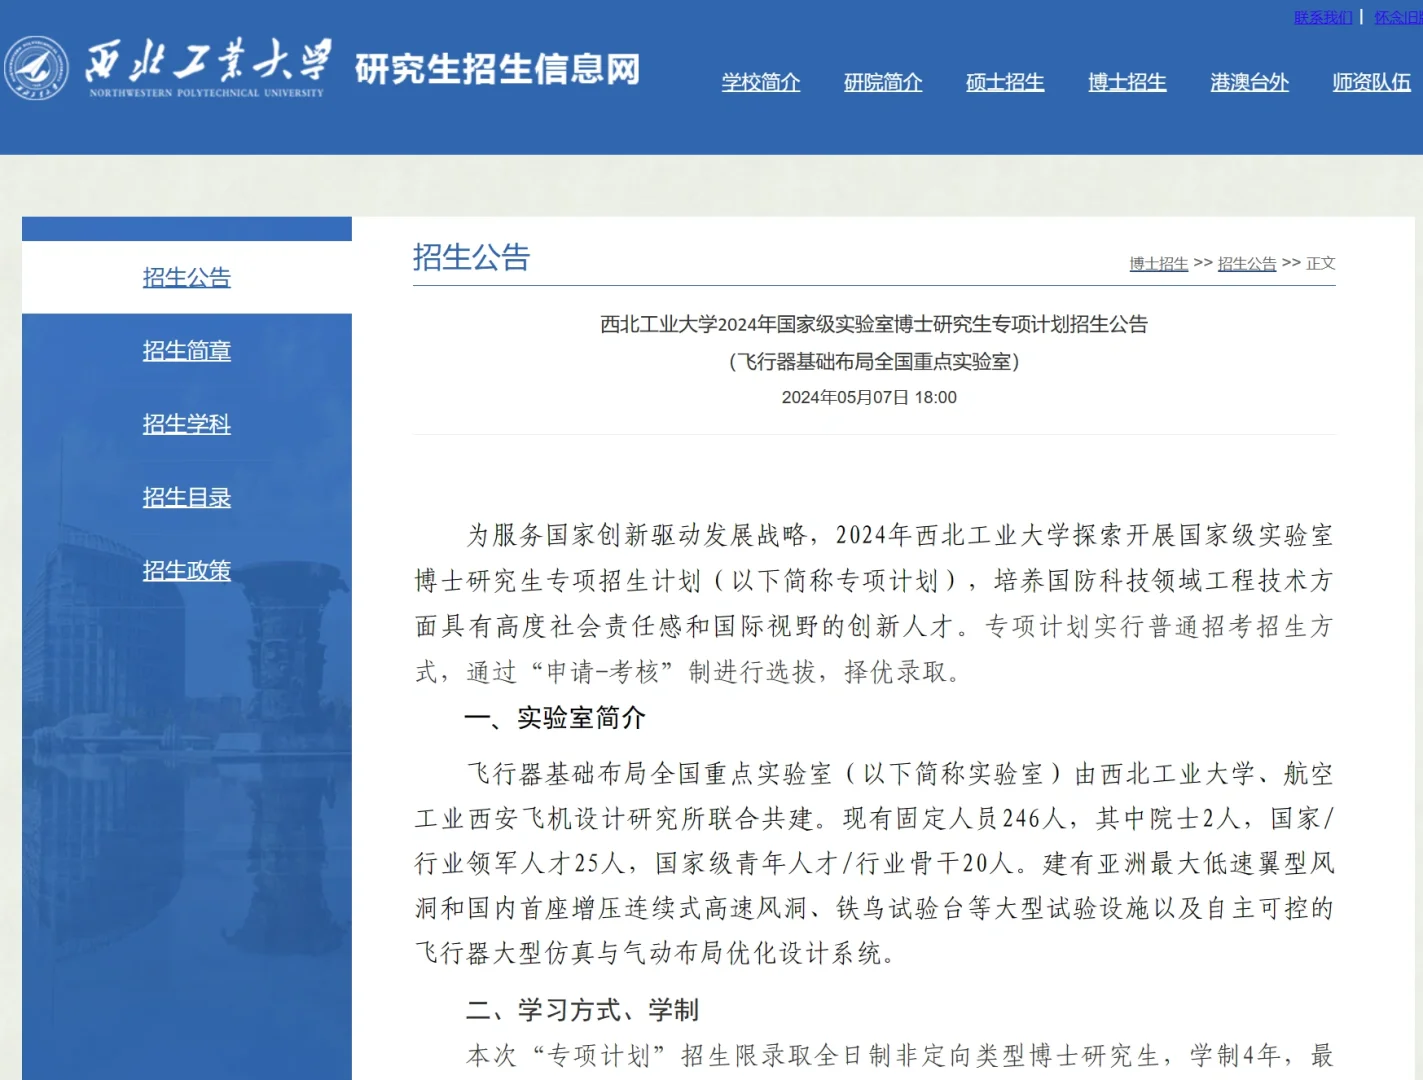Open 招生学科 in the sidebar
Viewport: 1423px width, 1080px height.
pyautogui.click(x=187, y=424)
